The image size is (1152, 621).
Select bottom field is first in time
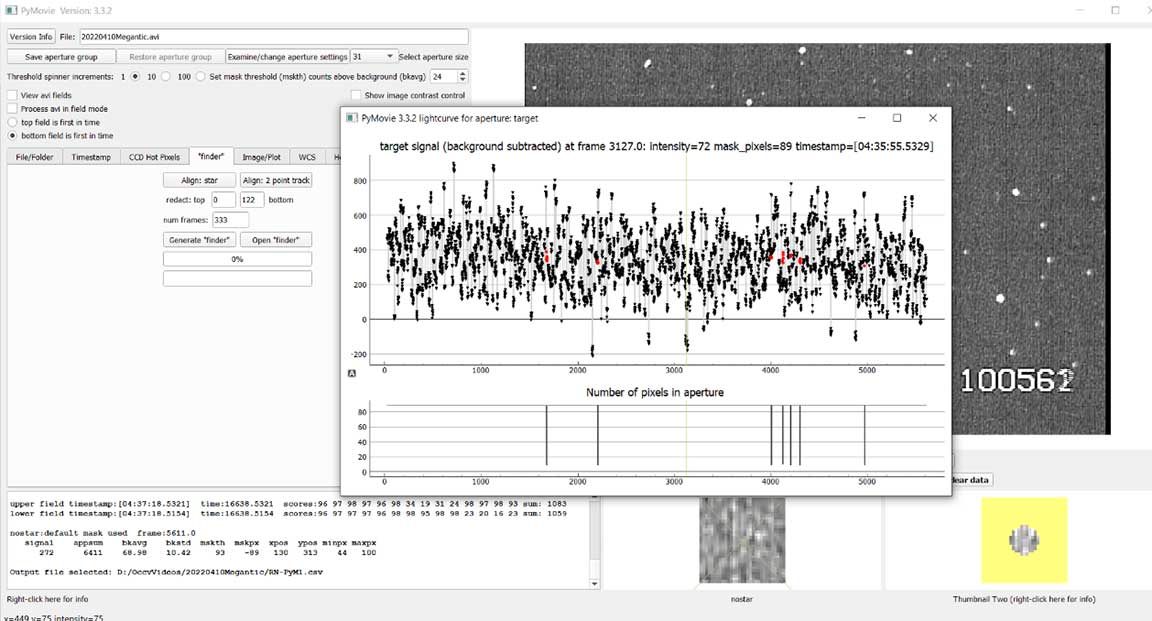point(12,136)
